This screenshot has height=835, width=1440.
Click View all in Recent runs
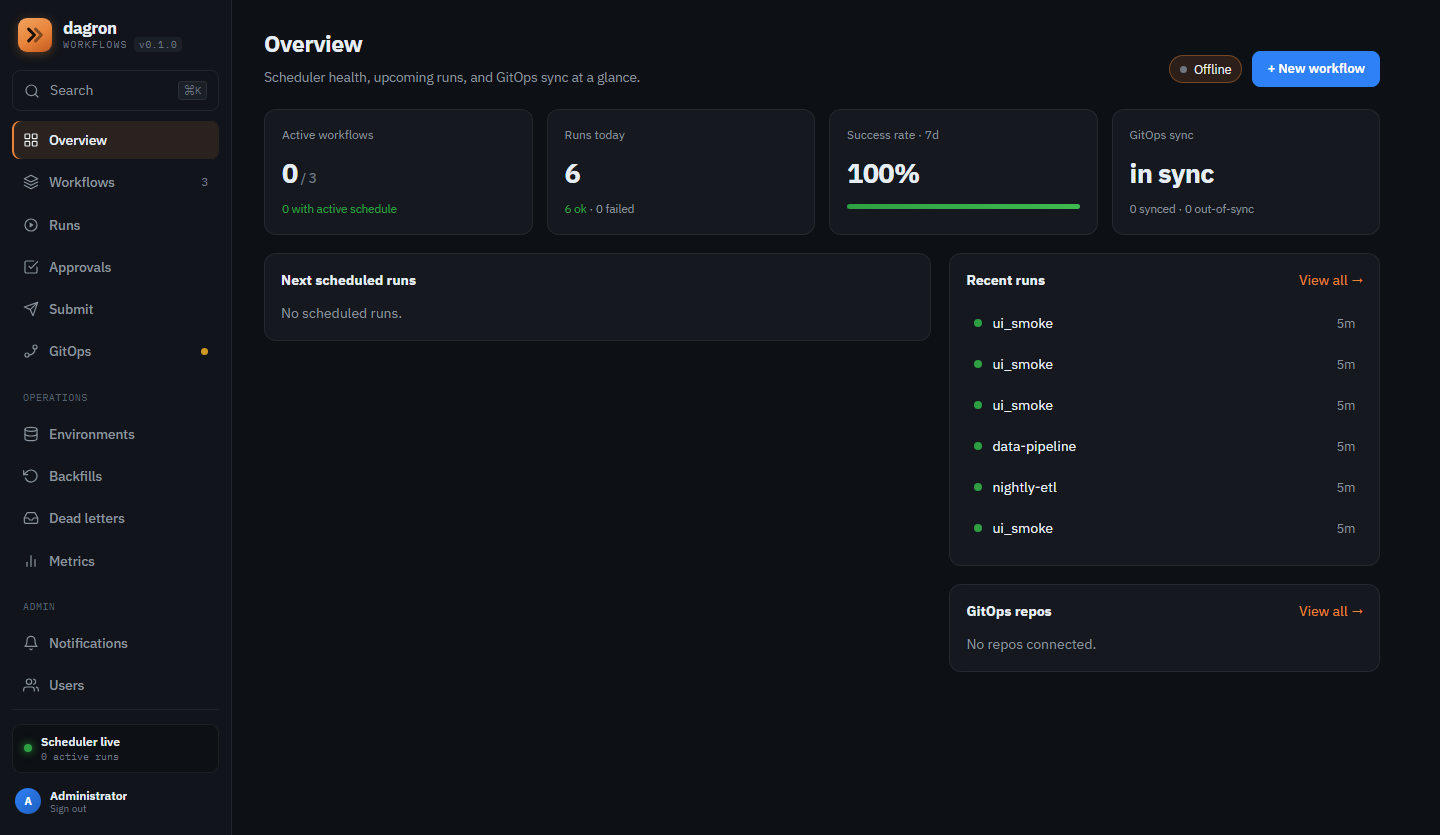pos(1331,280)
